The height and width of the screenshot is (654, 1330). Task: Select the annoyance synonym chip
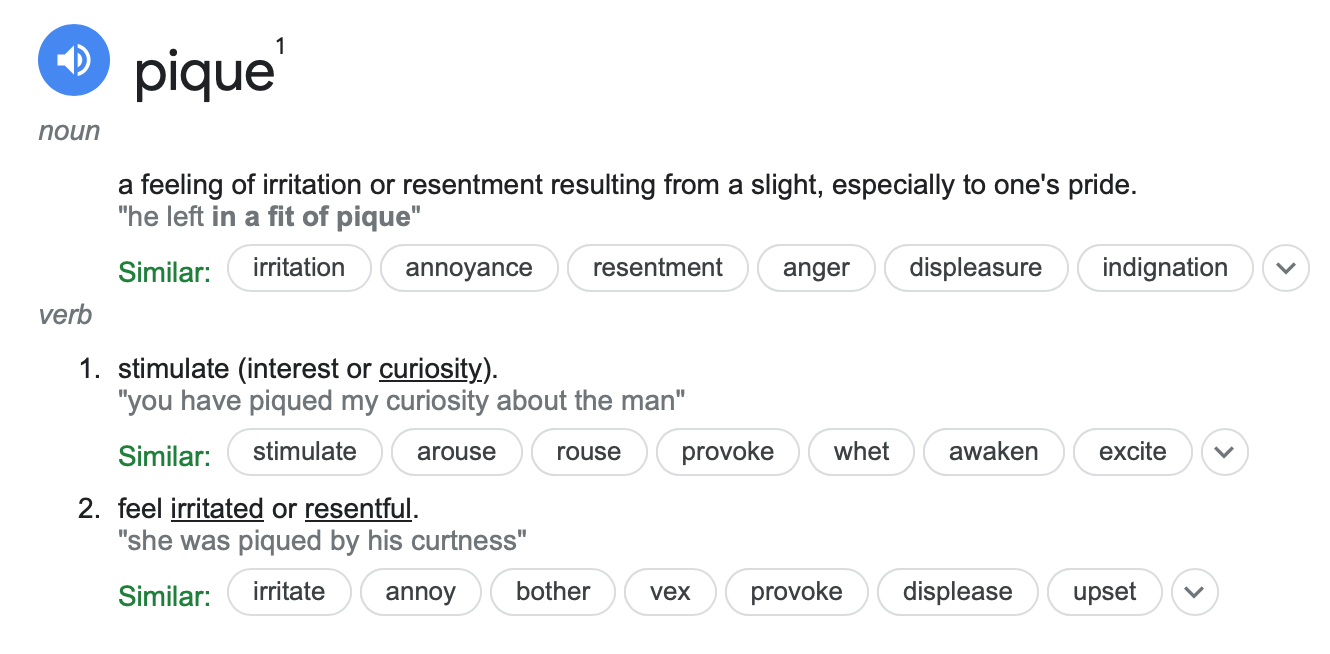pos(469,268)
